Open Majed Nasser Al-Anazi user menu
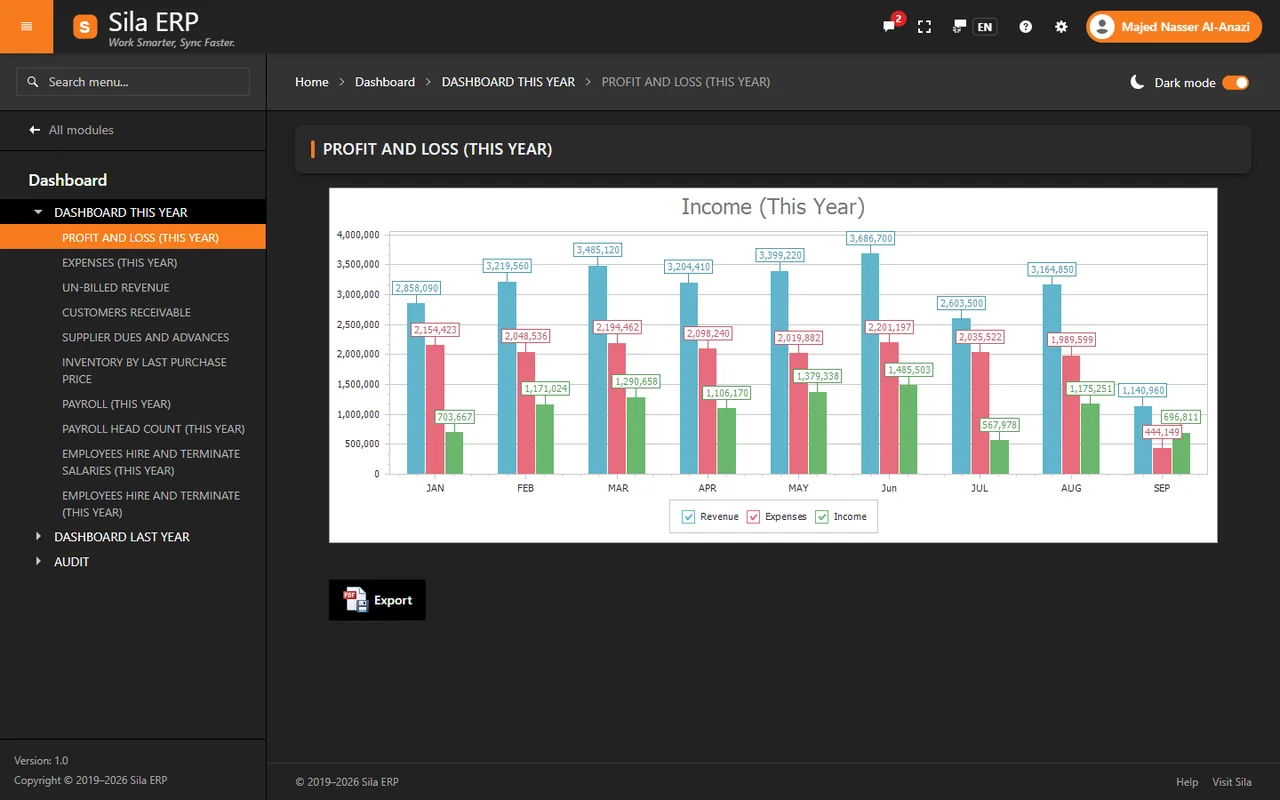This screenshot has width=1280, height=800. tap(1174, 27)
